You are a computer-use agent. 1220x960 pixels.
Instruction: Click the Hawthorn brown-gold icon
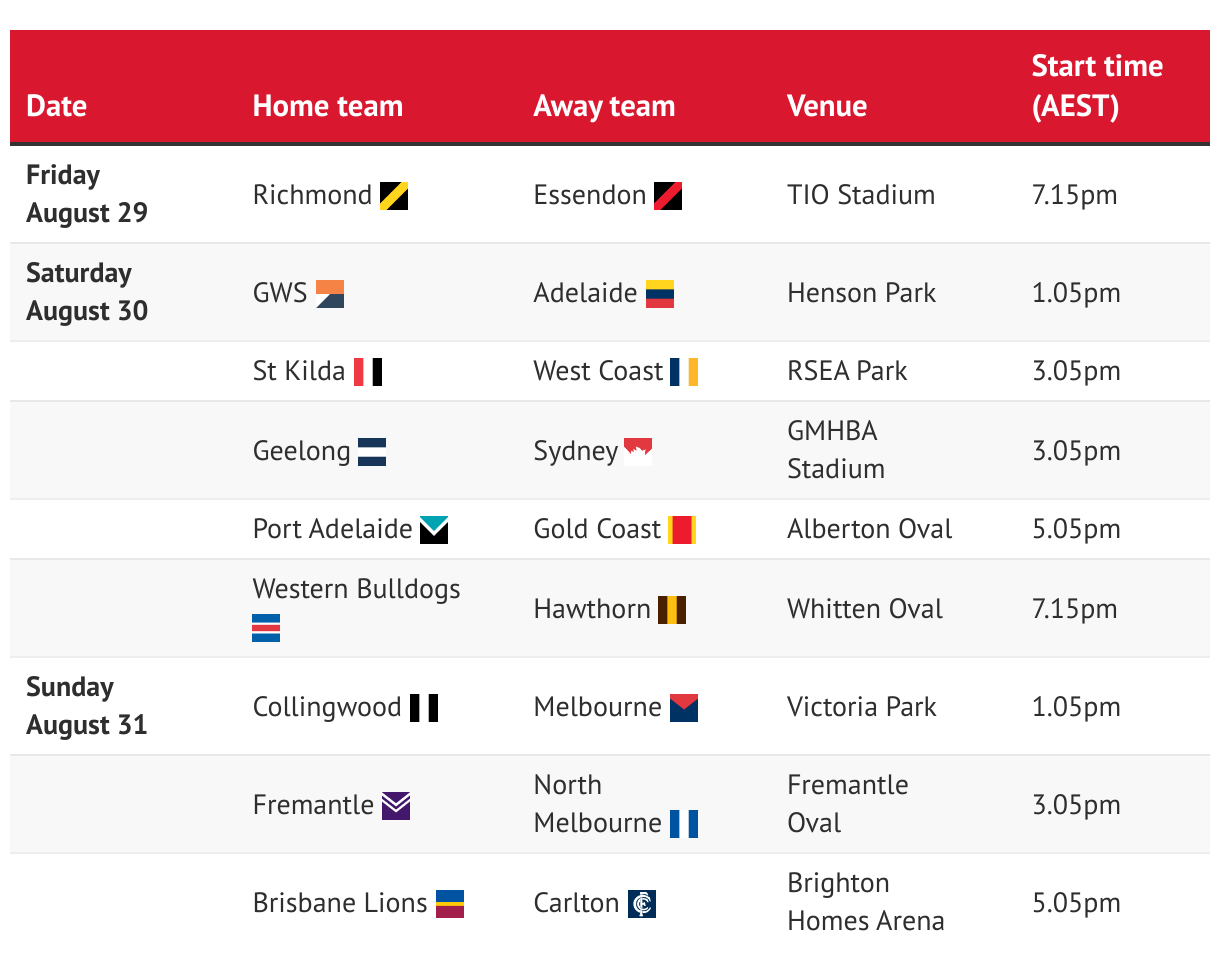pyautogui.click(x=672, y=610)
